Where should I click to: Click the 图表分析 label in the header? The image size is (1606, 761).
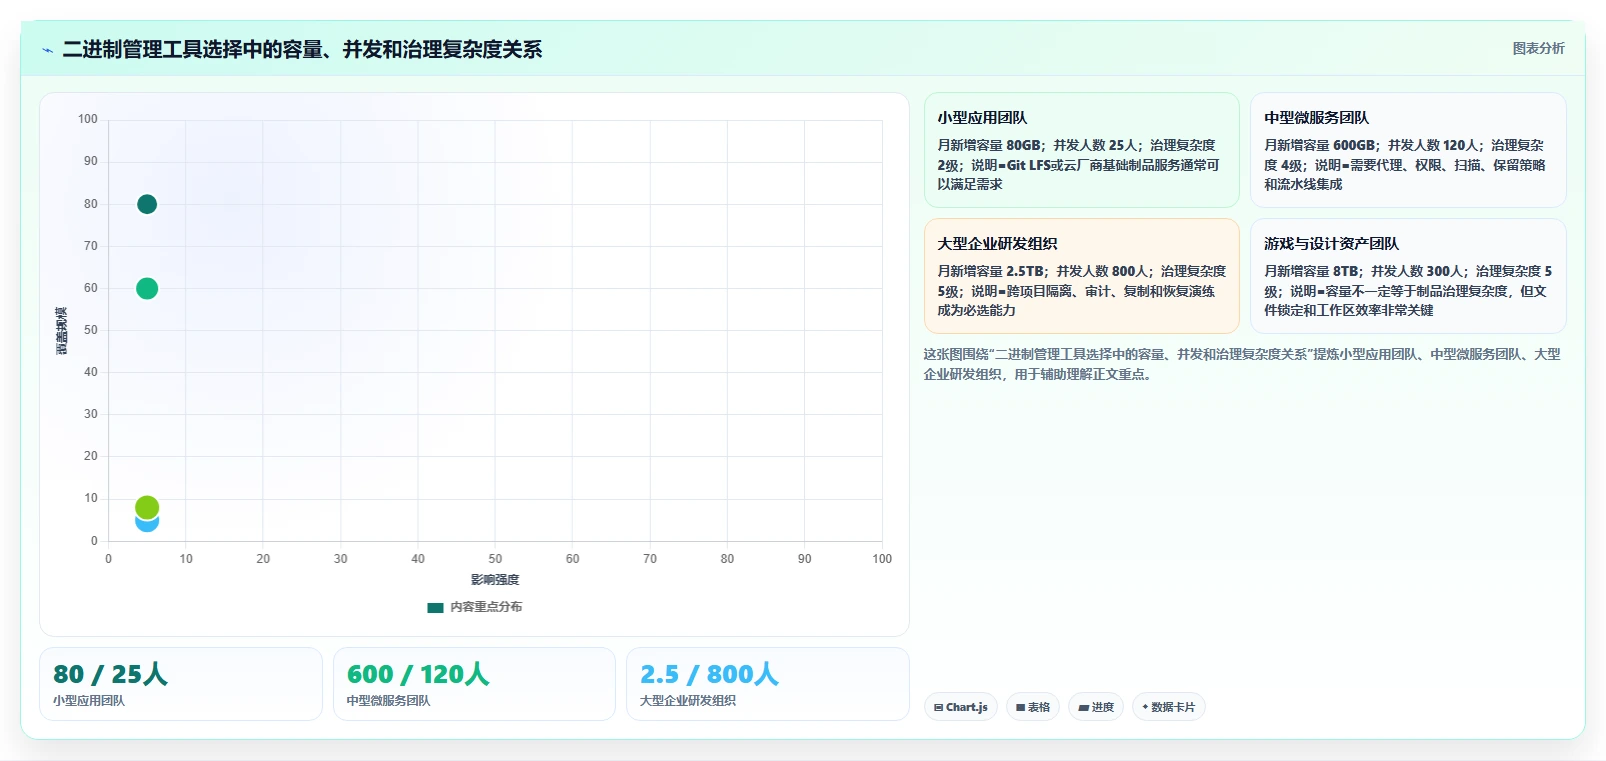(1538, 48)
